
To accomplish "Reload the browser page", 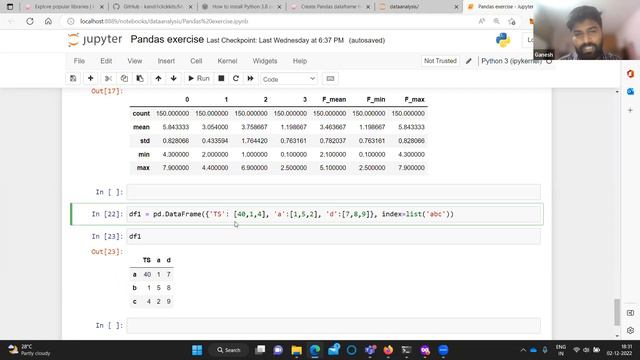I will (30, 21).
